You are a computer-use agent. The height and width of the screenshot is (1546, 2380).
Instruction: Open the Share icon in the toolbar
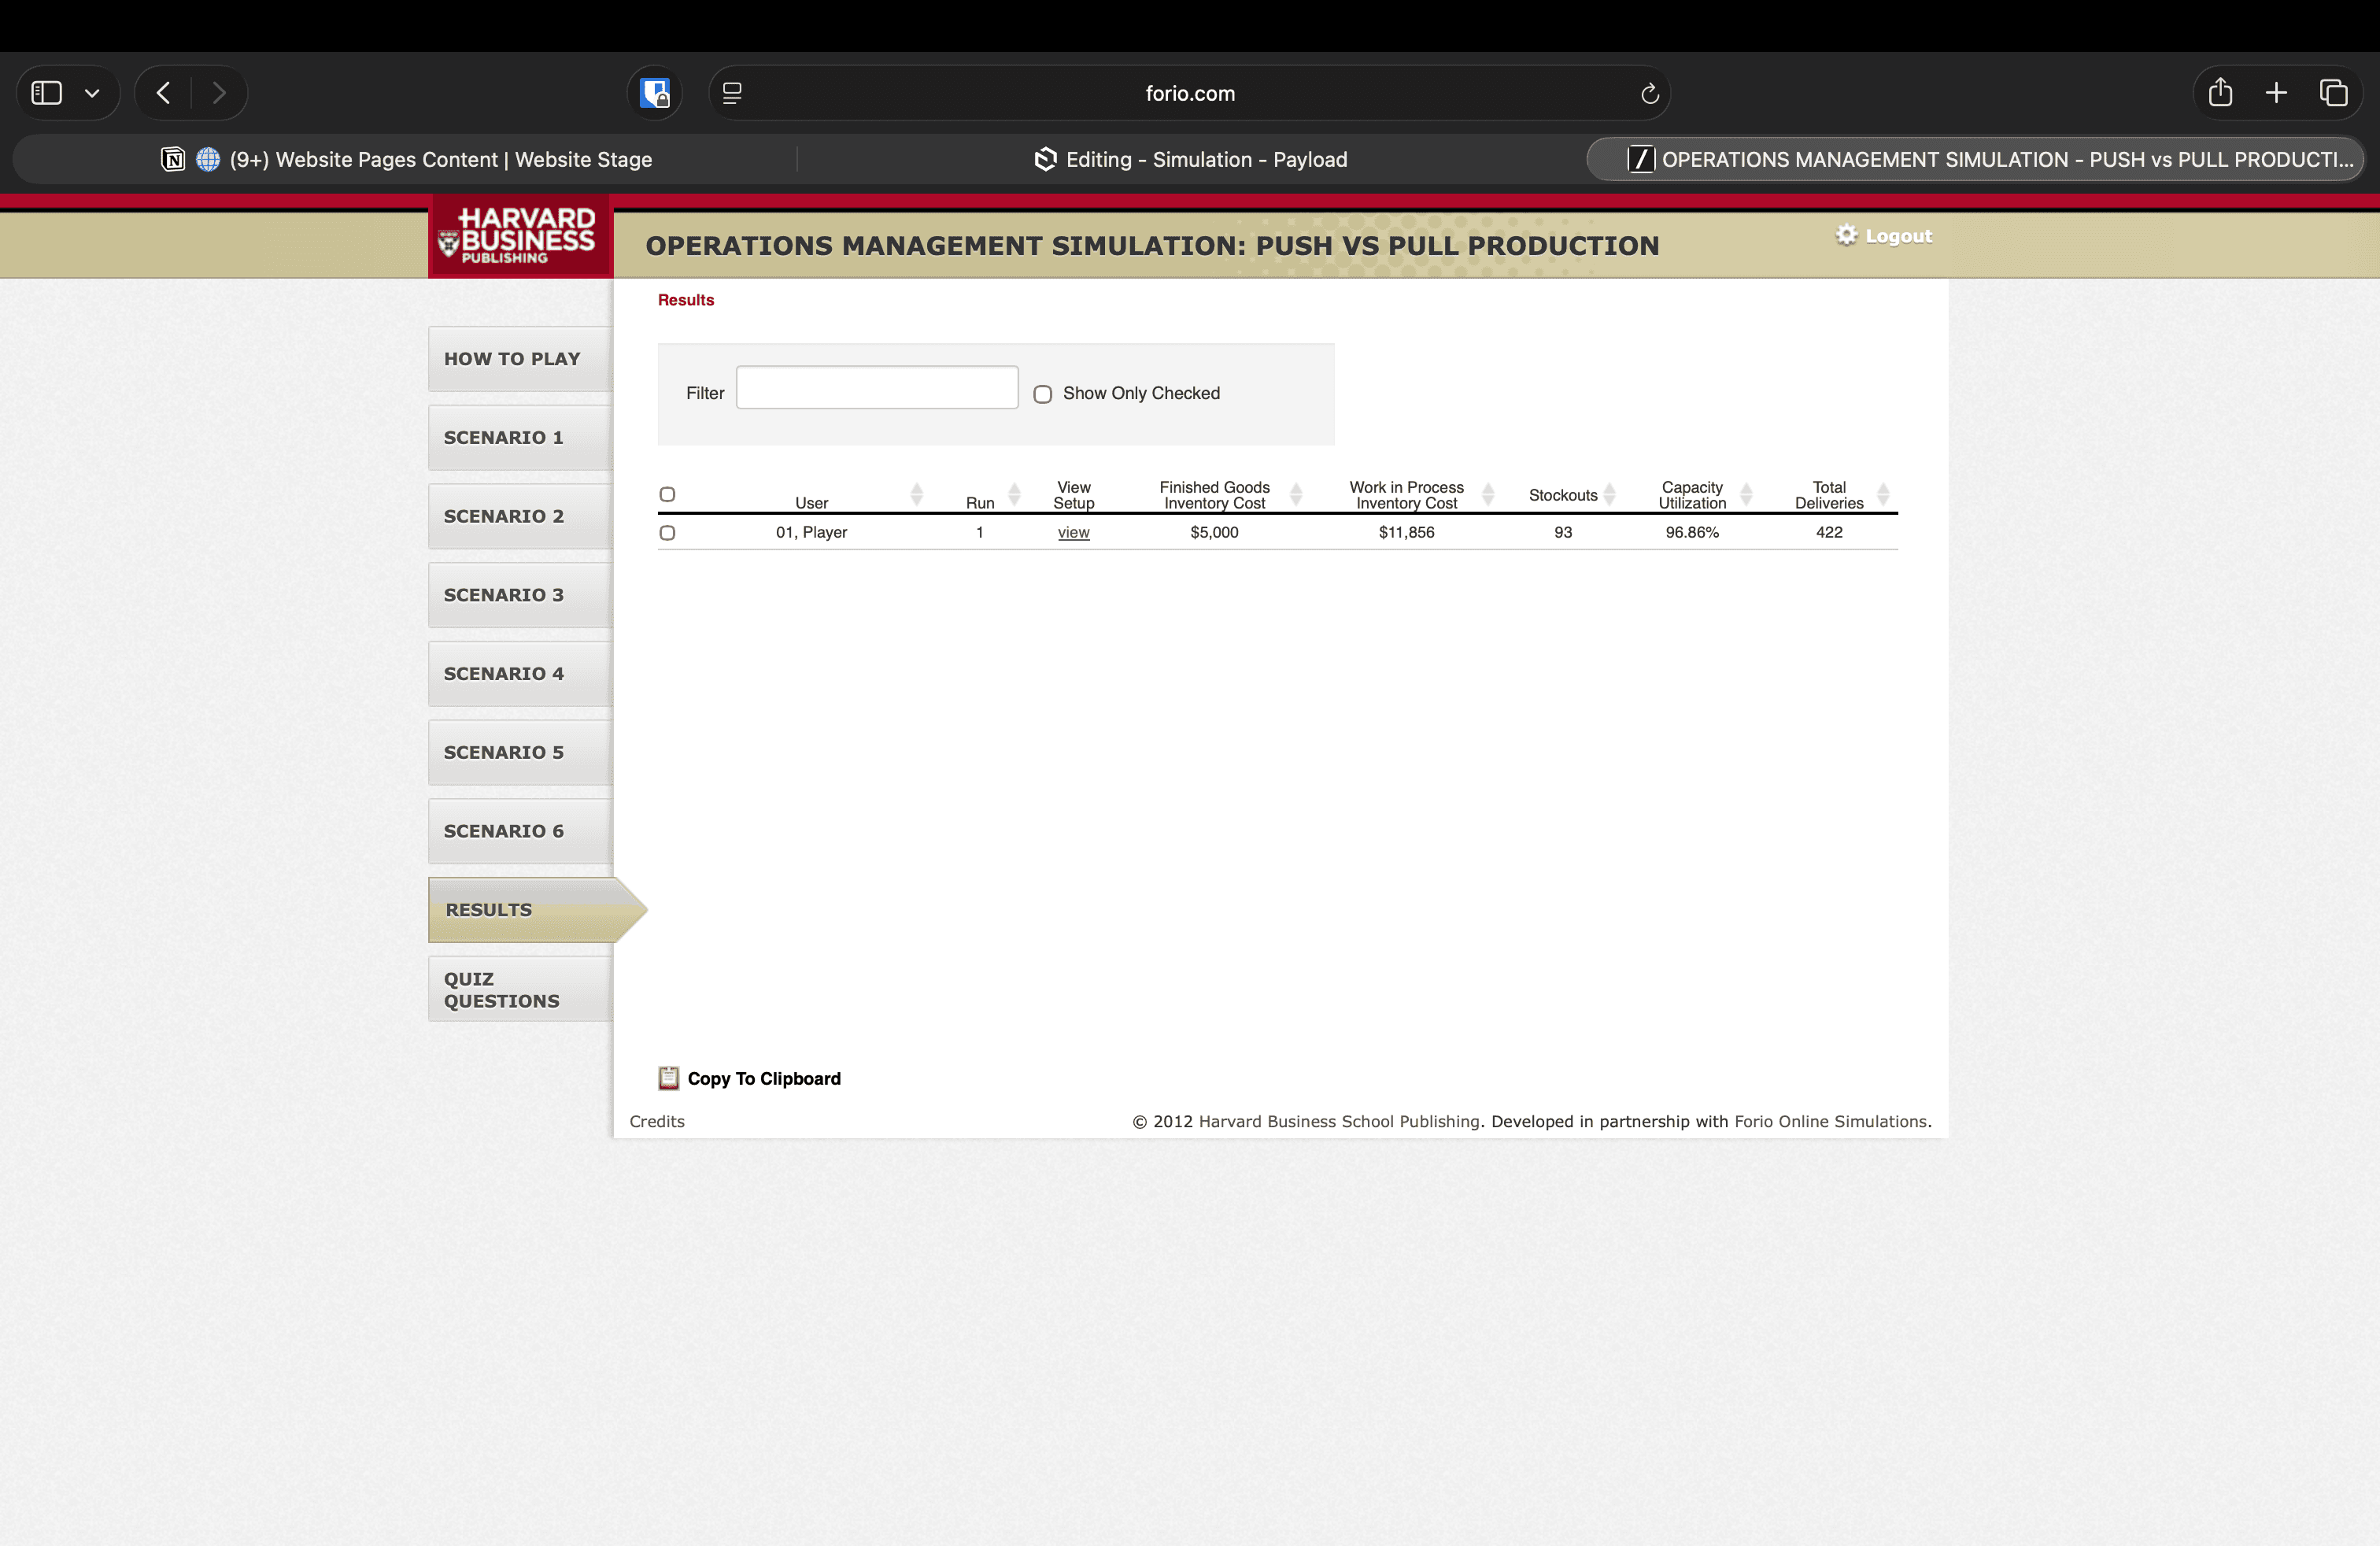(x=2220, y=93)
